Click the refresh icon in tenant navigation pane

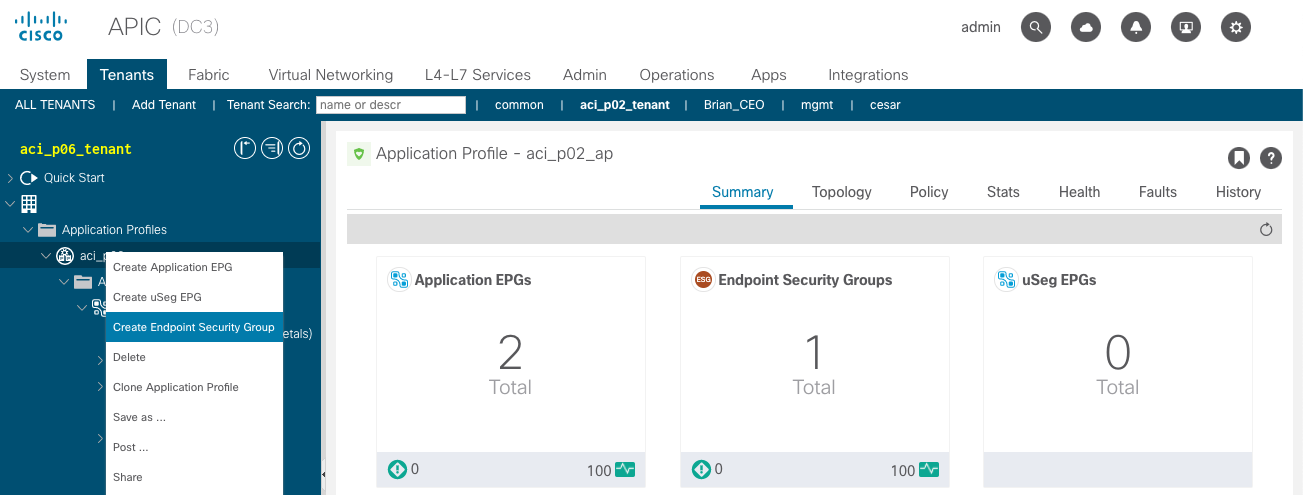(299, 149)
